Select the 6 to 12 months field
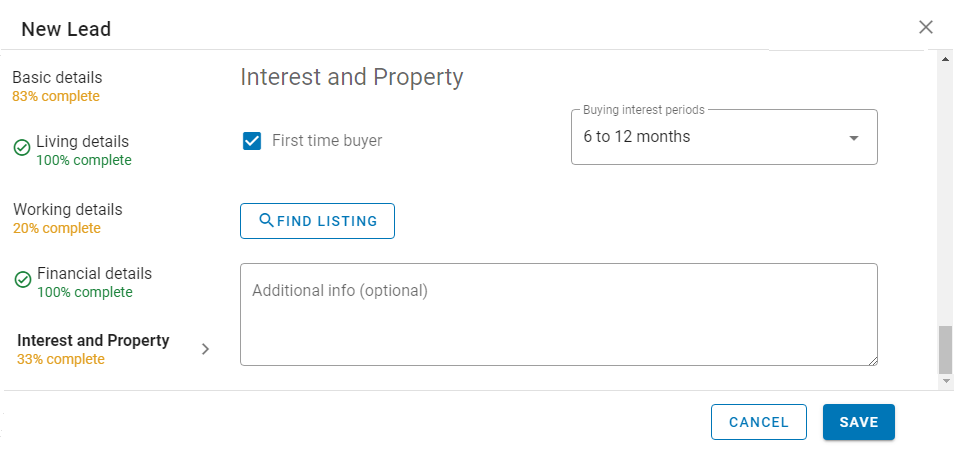954x457 pixels. [724, 137]
